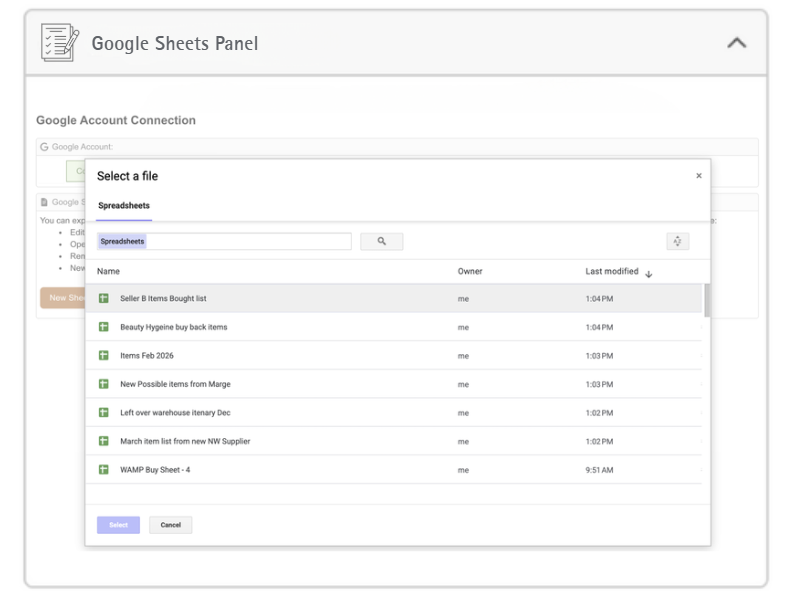Close the Select a file dialog
The image size is (787, 591).
(699, 176)
